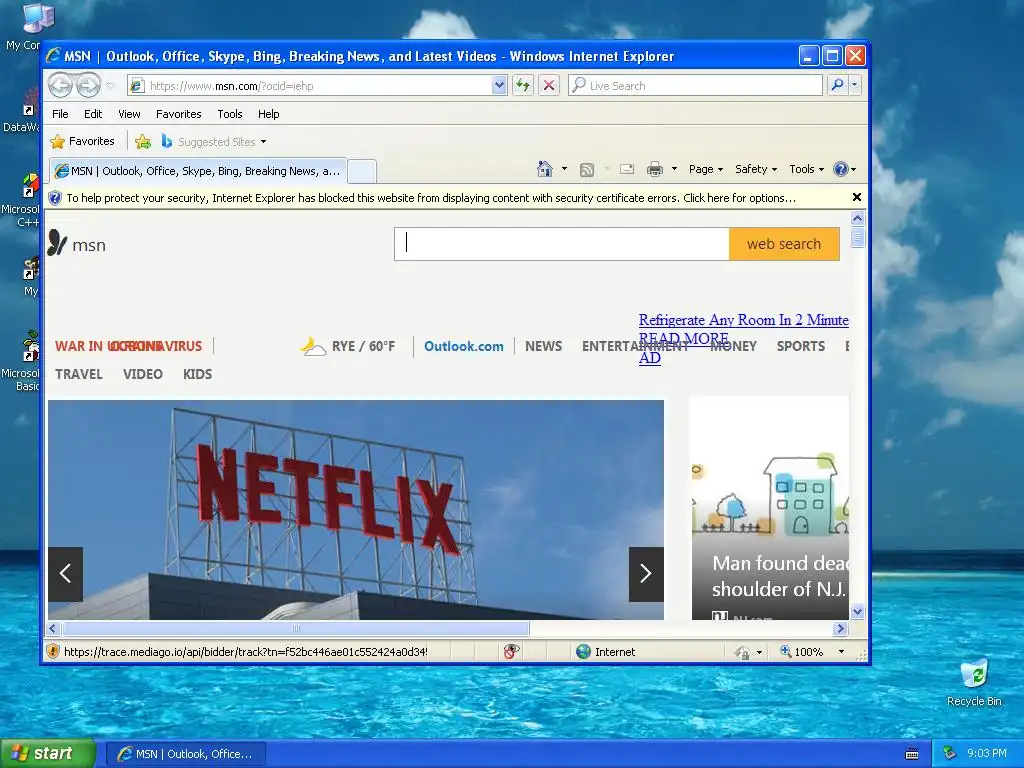Open the Edit menu
The height and width of the screenshot is (768, 1024).
point(93,114)
